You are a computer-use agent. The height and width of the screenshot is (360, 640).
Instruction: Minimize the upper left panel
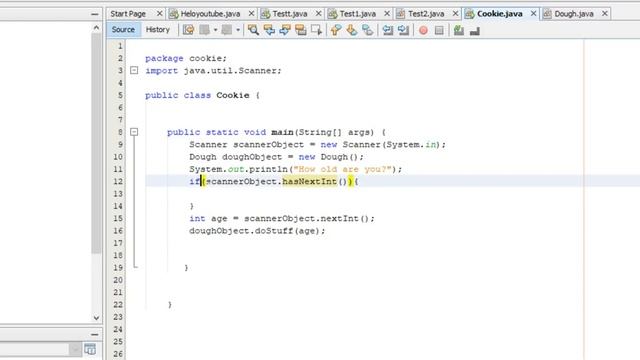click(x=95, y=14)
